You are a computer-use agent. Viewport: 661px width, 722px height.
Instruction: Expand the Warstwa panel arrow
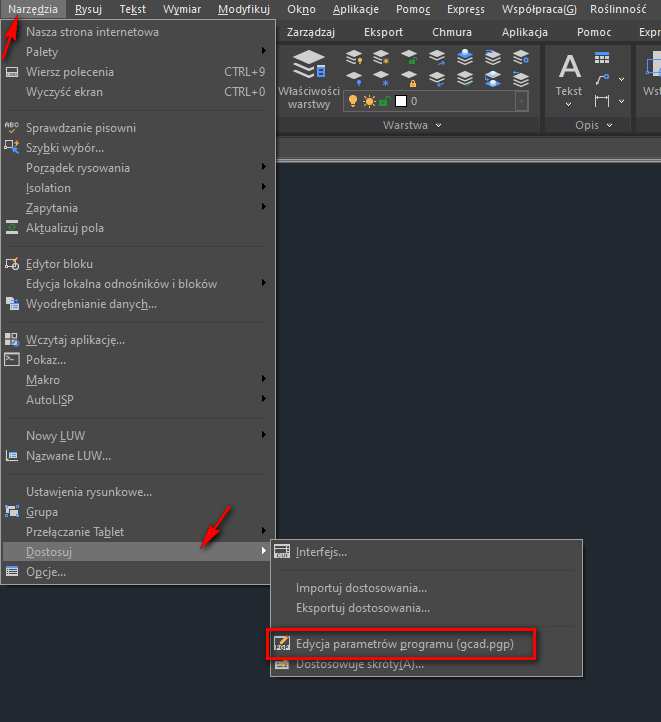coord(438,126)
